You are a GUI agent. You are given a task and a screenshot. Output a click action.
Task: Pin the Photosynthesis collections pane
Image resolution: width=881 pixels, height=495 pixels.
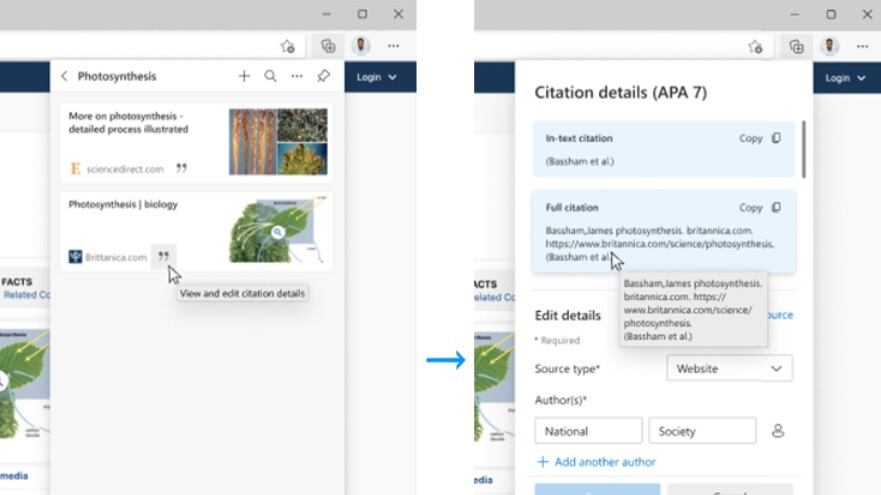(x=323, y=76)
